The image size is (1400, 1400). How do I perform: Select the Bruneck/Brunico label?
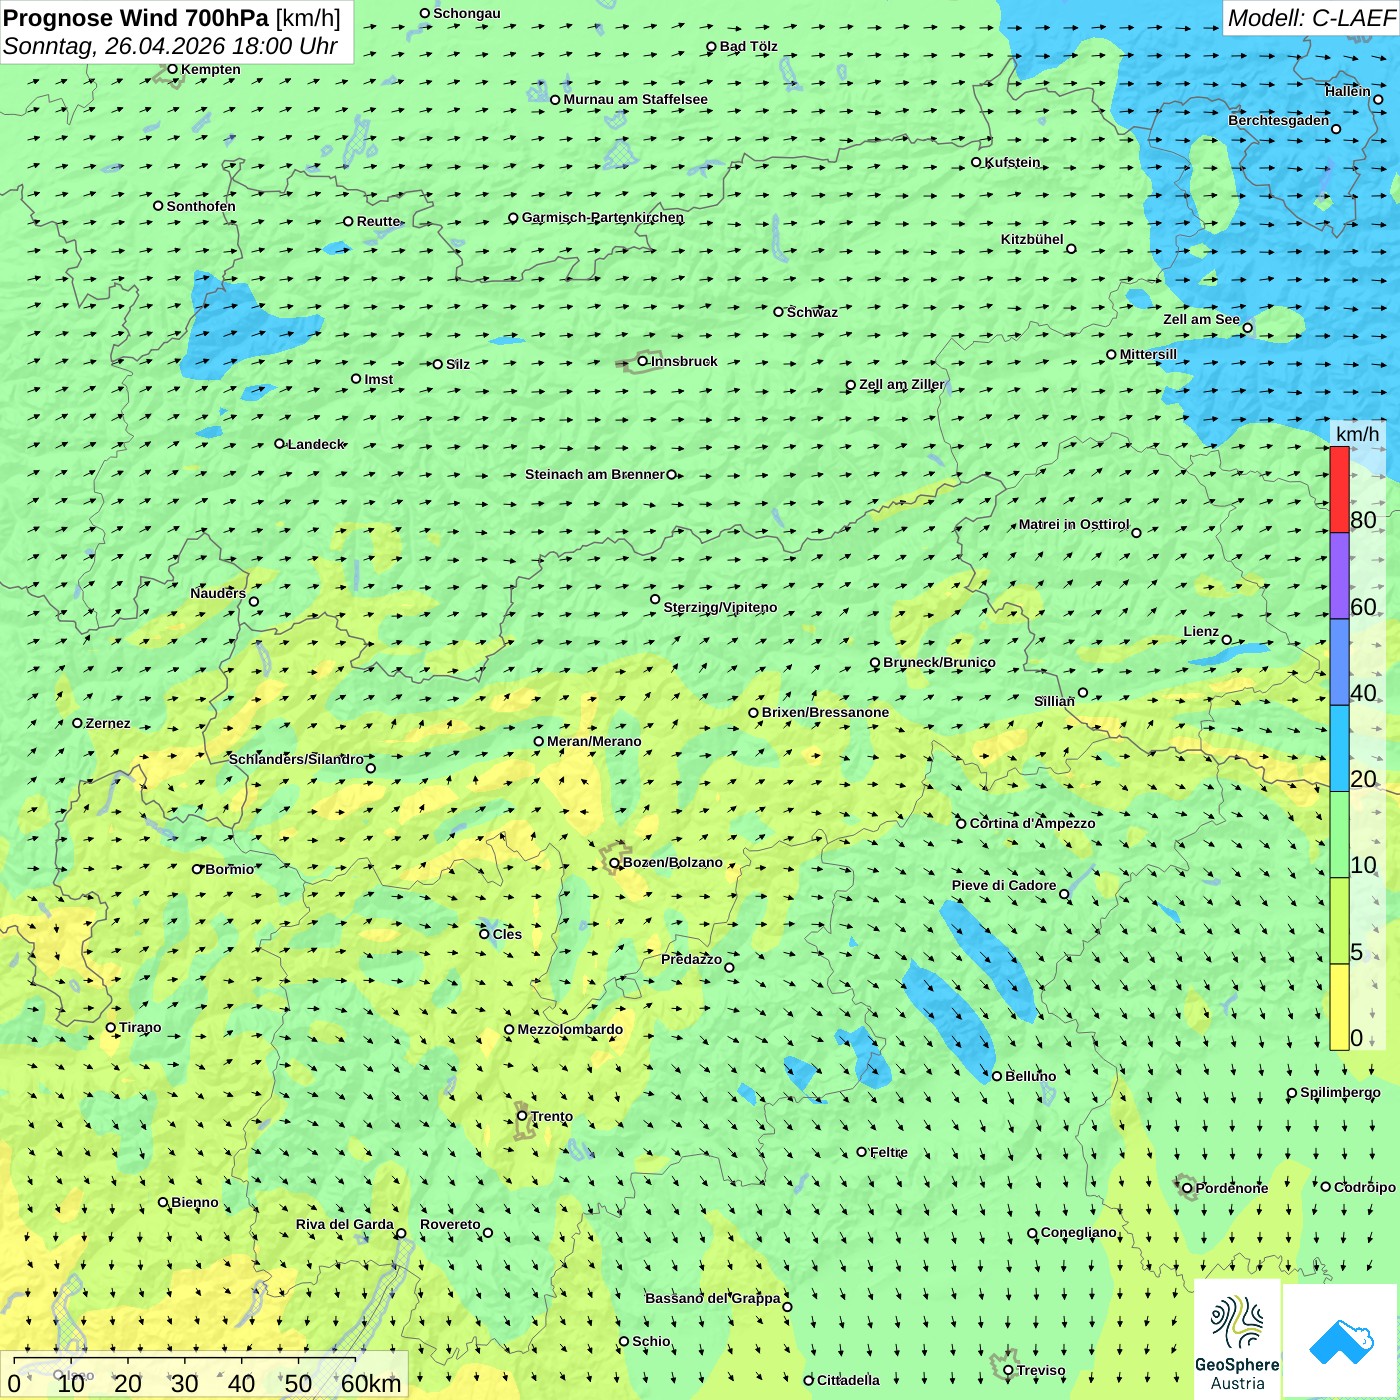point(940,662)
